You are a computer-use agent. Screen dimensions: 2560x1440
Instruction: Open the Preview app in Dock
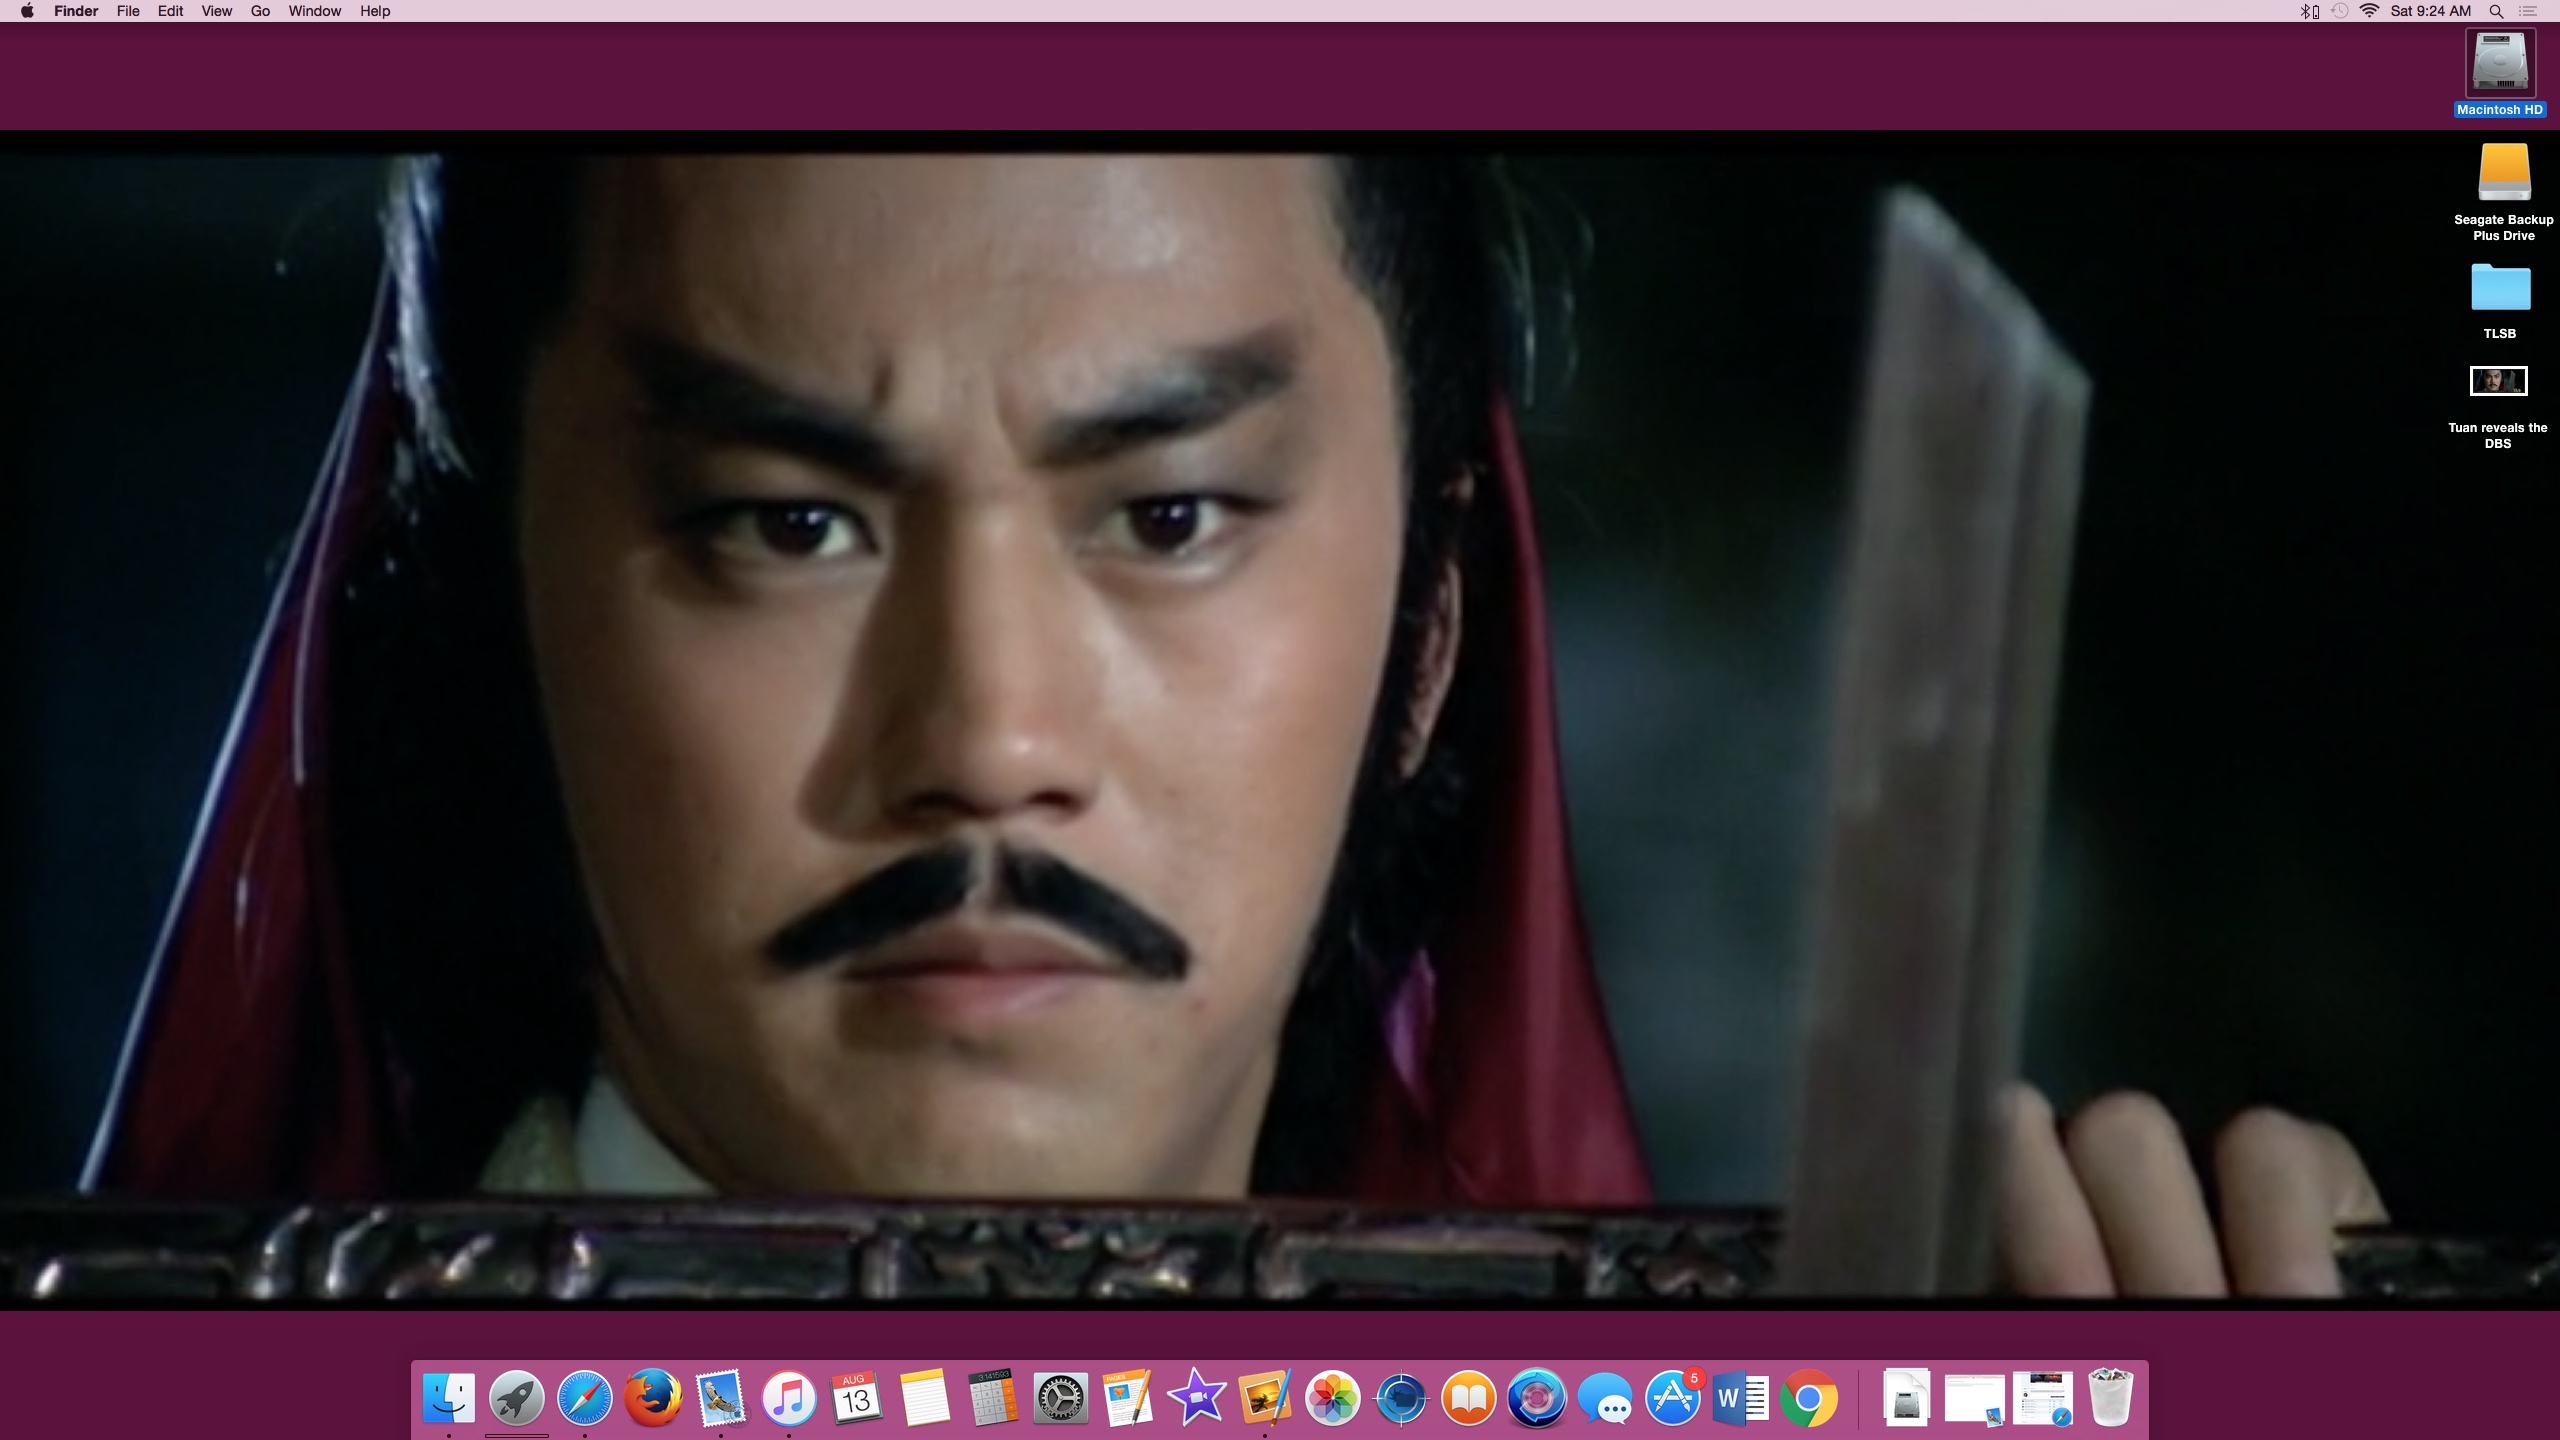tap(1265, 1397)
